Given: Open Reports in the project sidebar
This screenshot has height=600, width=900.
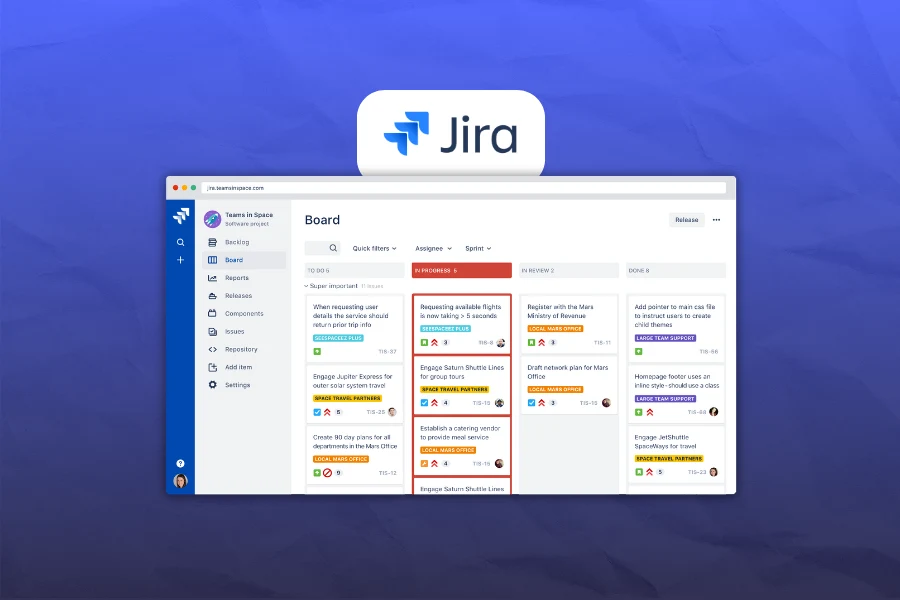Looking at the screenshot, I should pyautogui.click(x=244, y=278).
